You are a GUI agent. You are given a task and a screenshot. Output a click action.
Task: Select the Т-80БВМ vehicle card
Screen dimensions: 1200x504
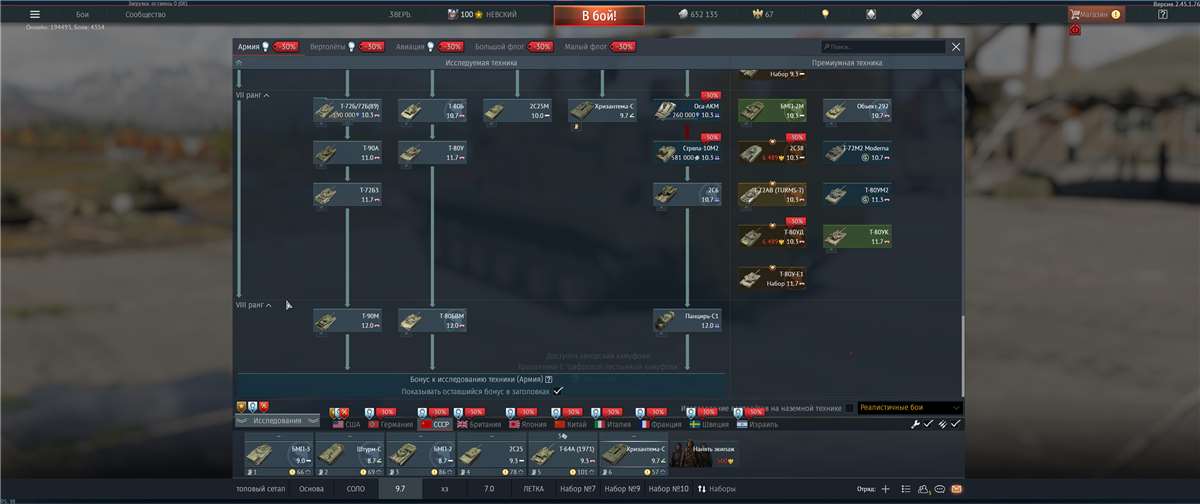432,320
